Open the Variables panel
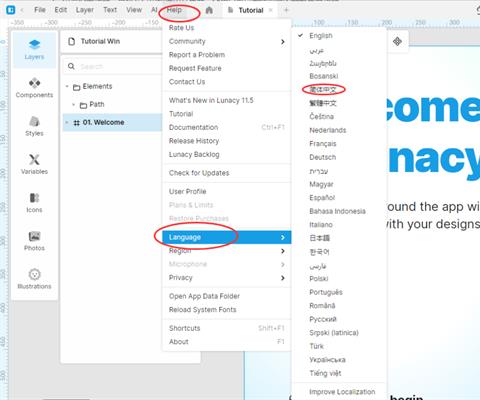The image size is (480, 400). [x=34, y=164]
